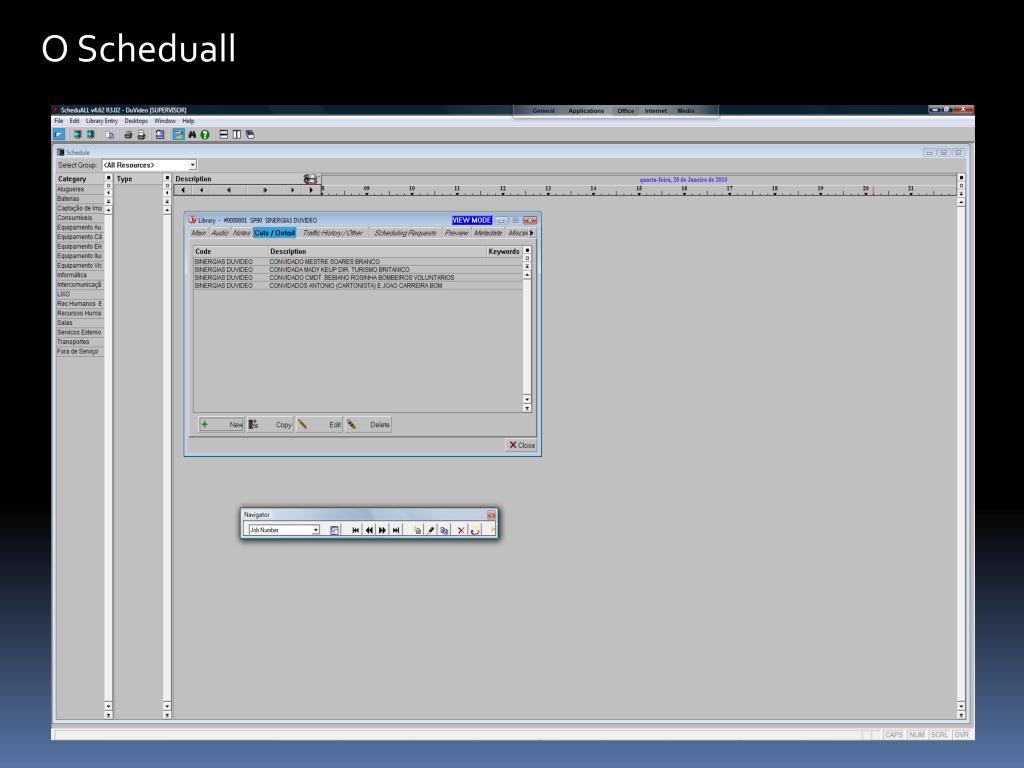1024x768 pixels.
Task: Select the CONVIDADA MADY KEUP row
Action: 358,270
